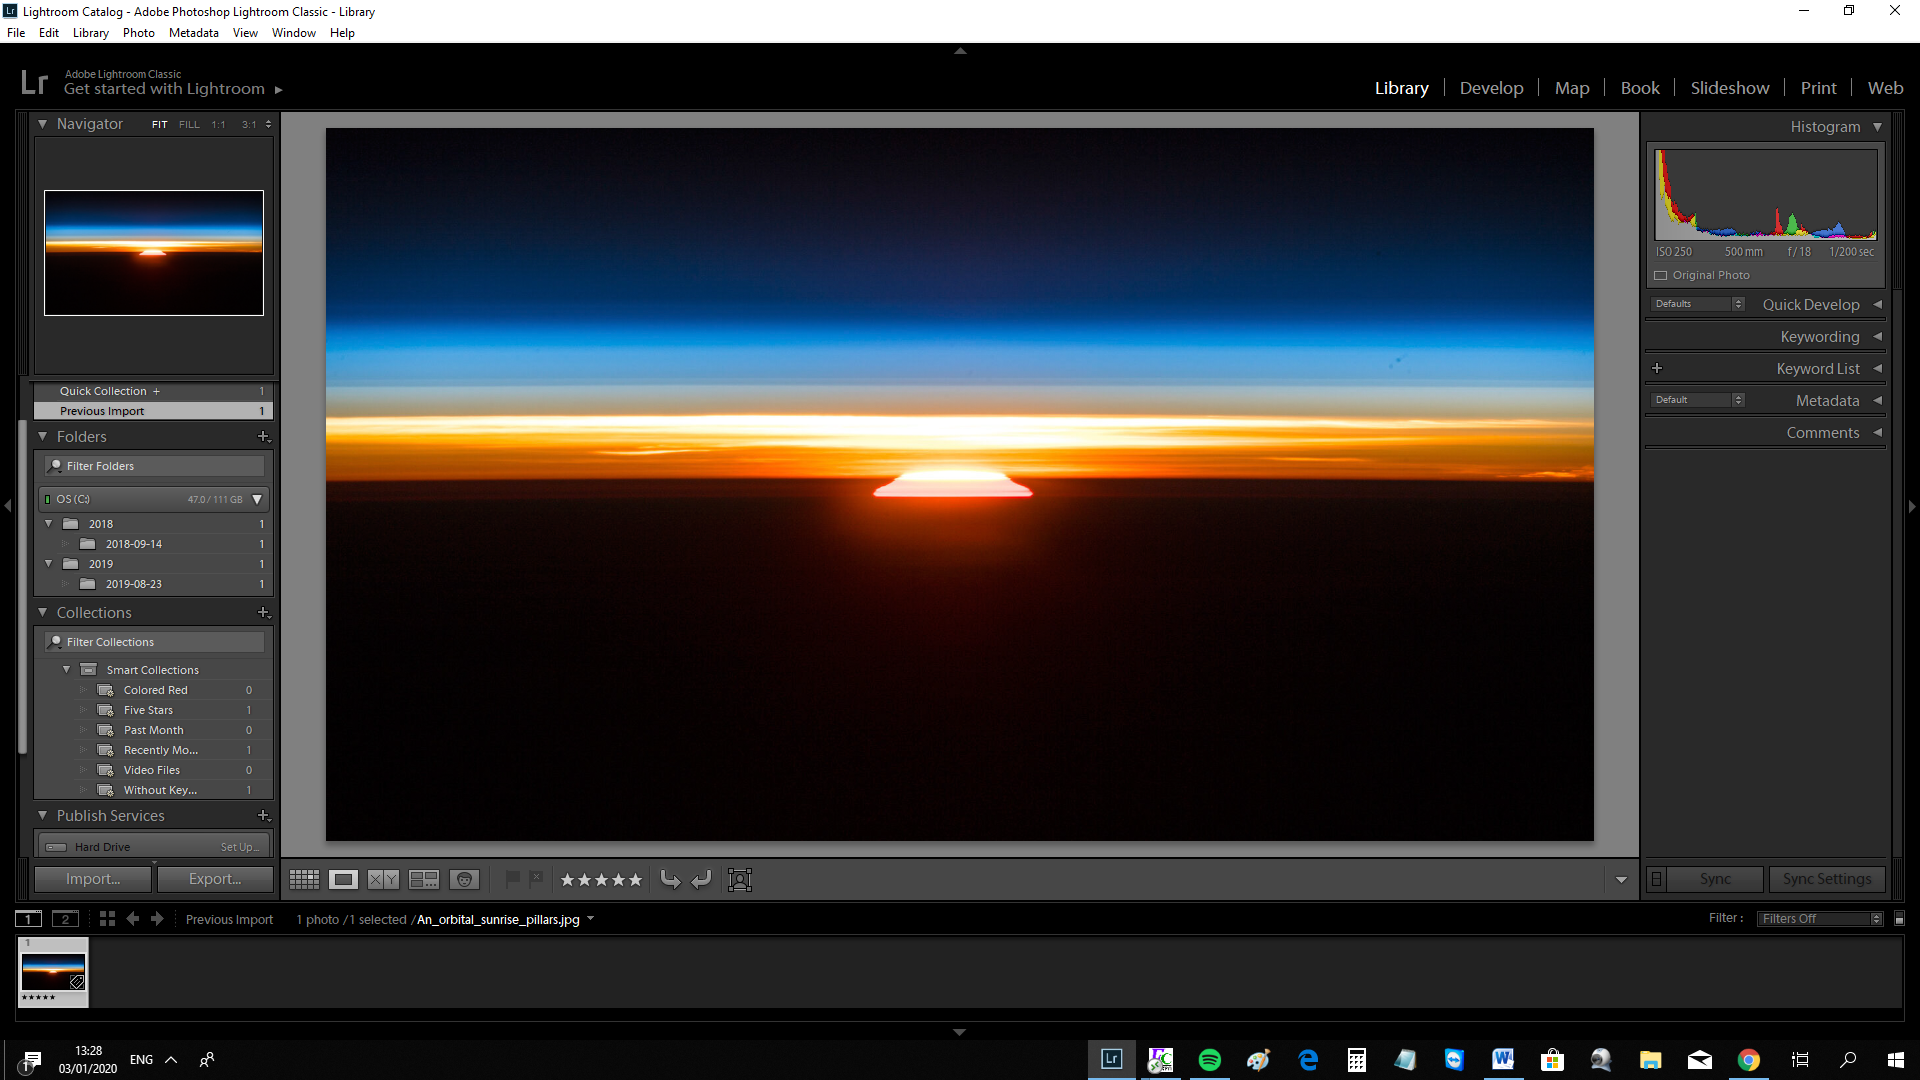The height and width of the screenshot is (1080, 1920).
Task: Switch to Loupe view
Action: pyautogui.click(x=343, y=879)
